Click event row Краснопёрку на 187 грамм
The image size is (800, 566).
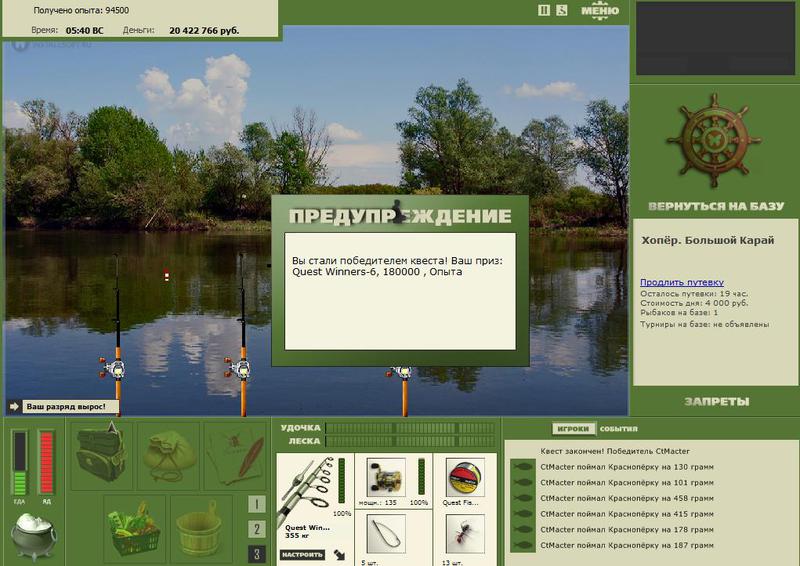point(627,546)
